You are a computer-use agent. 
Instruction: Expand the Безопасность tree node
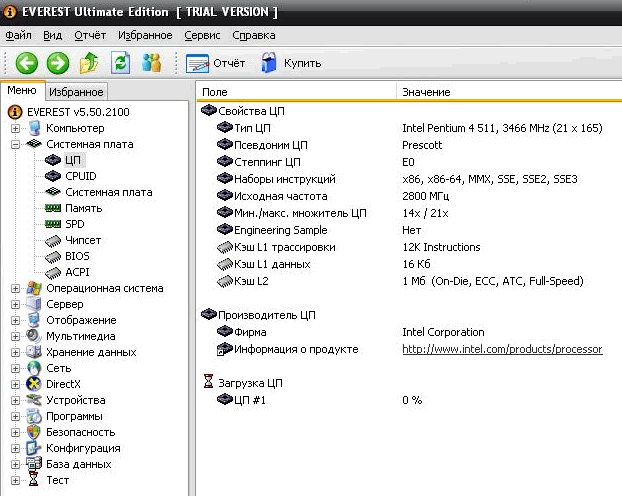click(x=15, y=432)
